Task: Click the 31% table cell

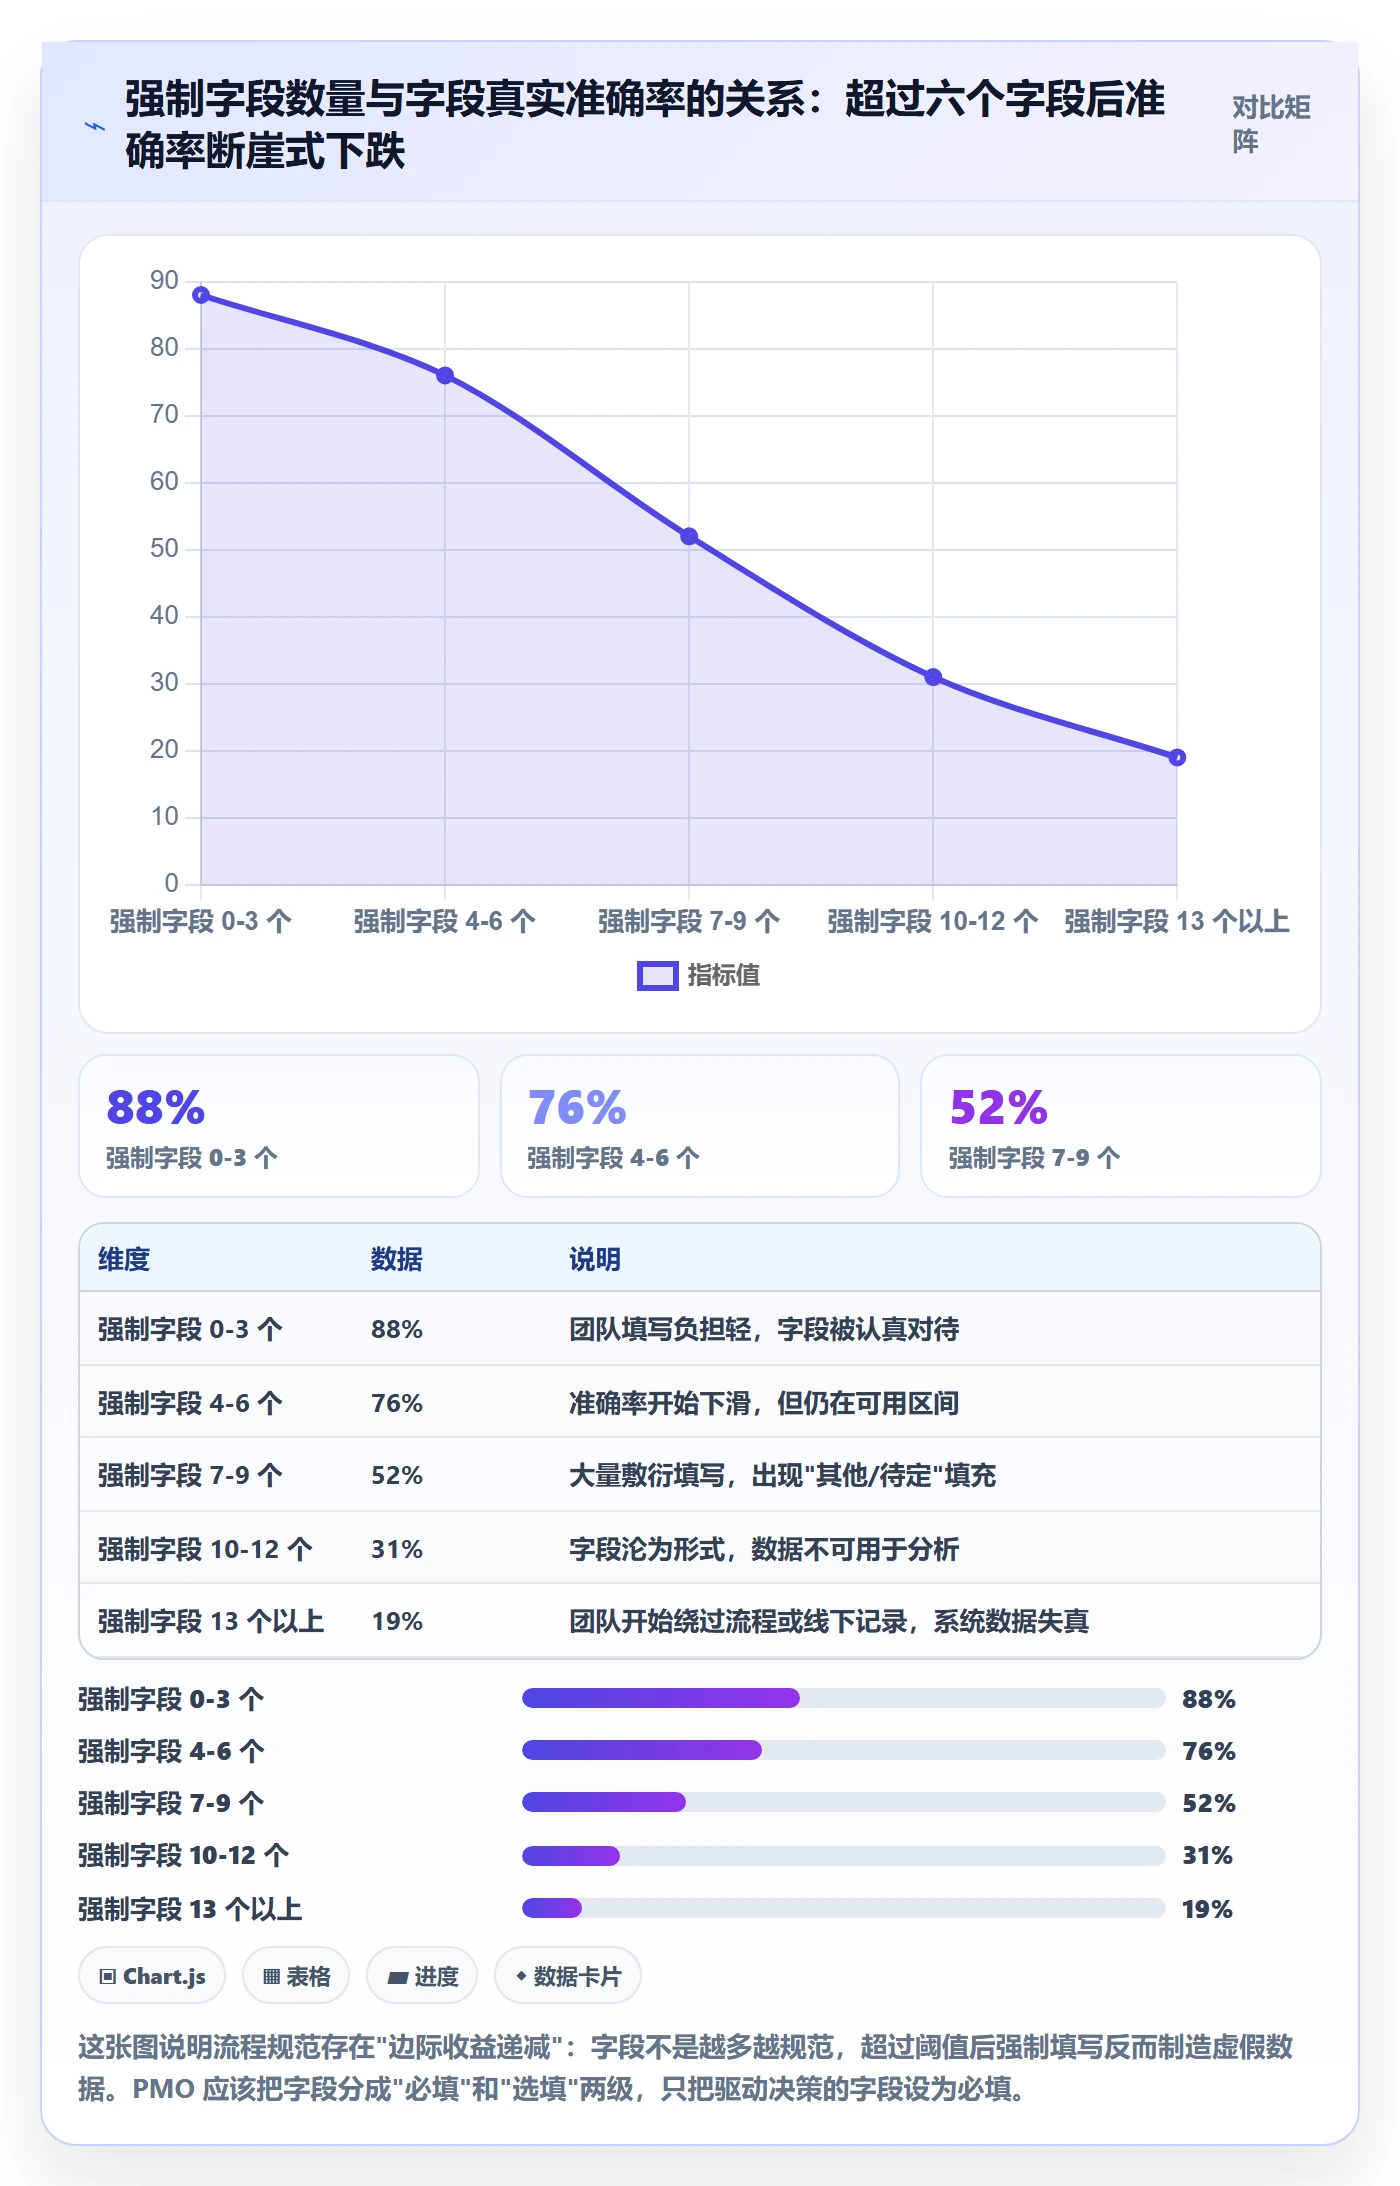Action: (x=397, y=1549)
